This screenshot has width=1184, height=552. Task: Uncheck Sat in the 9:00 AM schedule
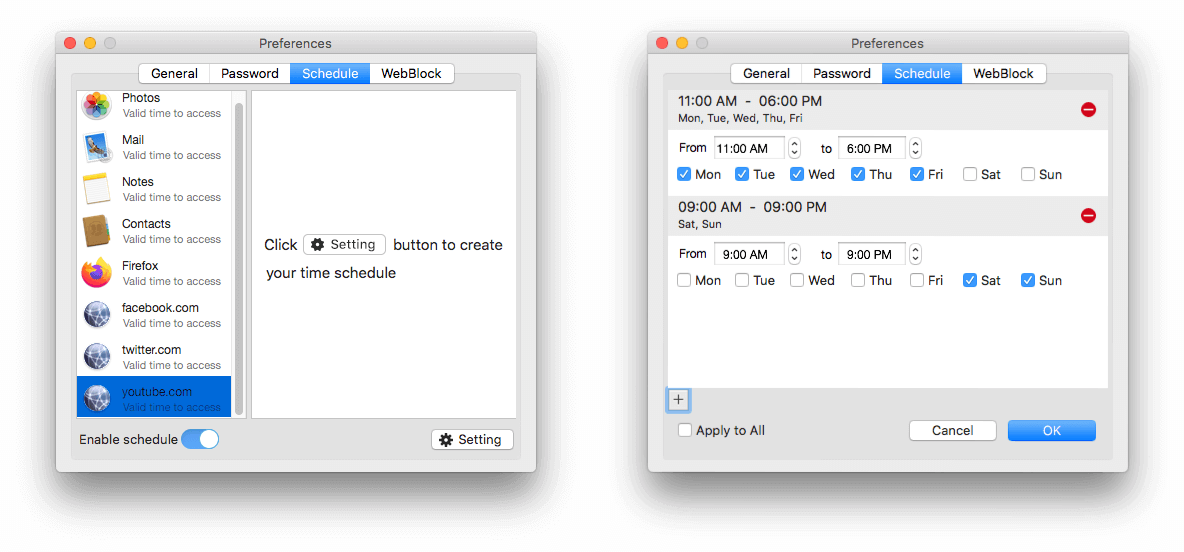970,280
